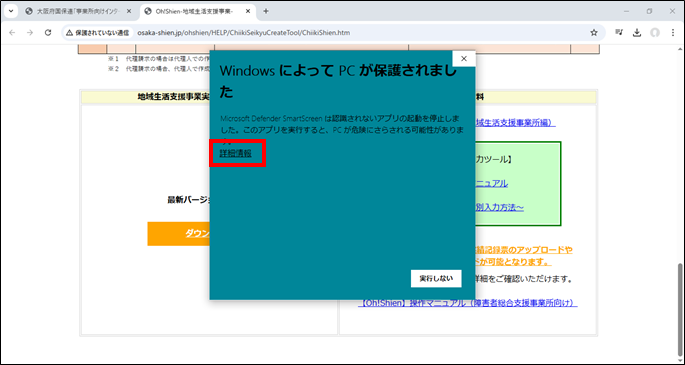Close the SmartScreen dialog with X
The height and width of the screenshot is (365, 685).
pyautogui.click(x=464, y=59)
